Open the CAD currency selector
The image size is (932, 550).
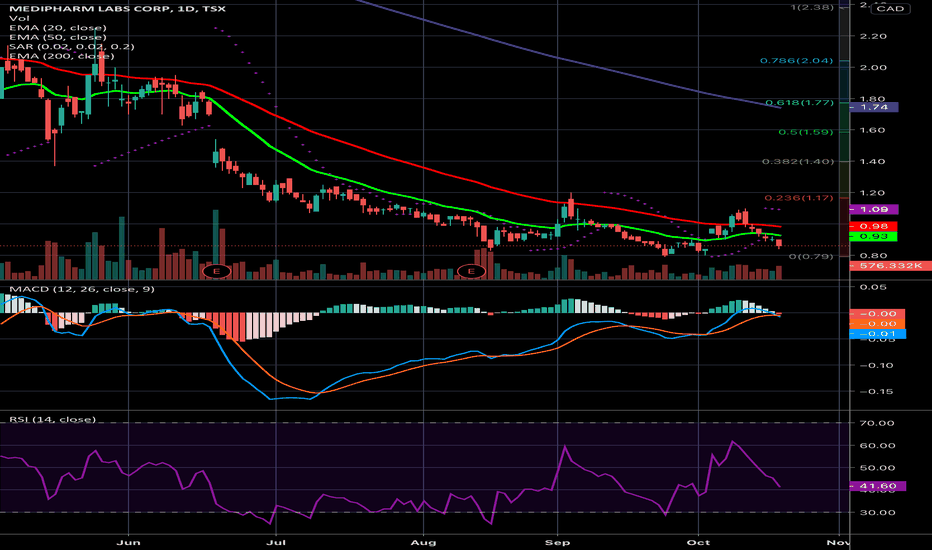click(890, 8)
